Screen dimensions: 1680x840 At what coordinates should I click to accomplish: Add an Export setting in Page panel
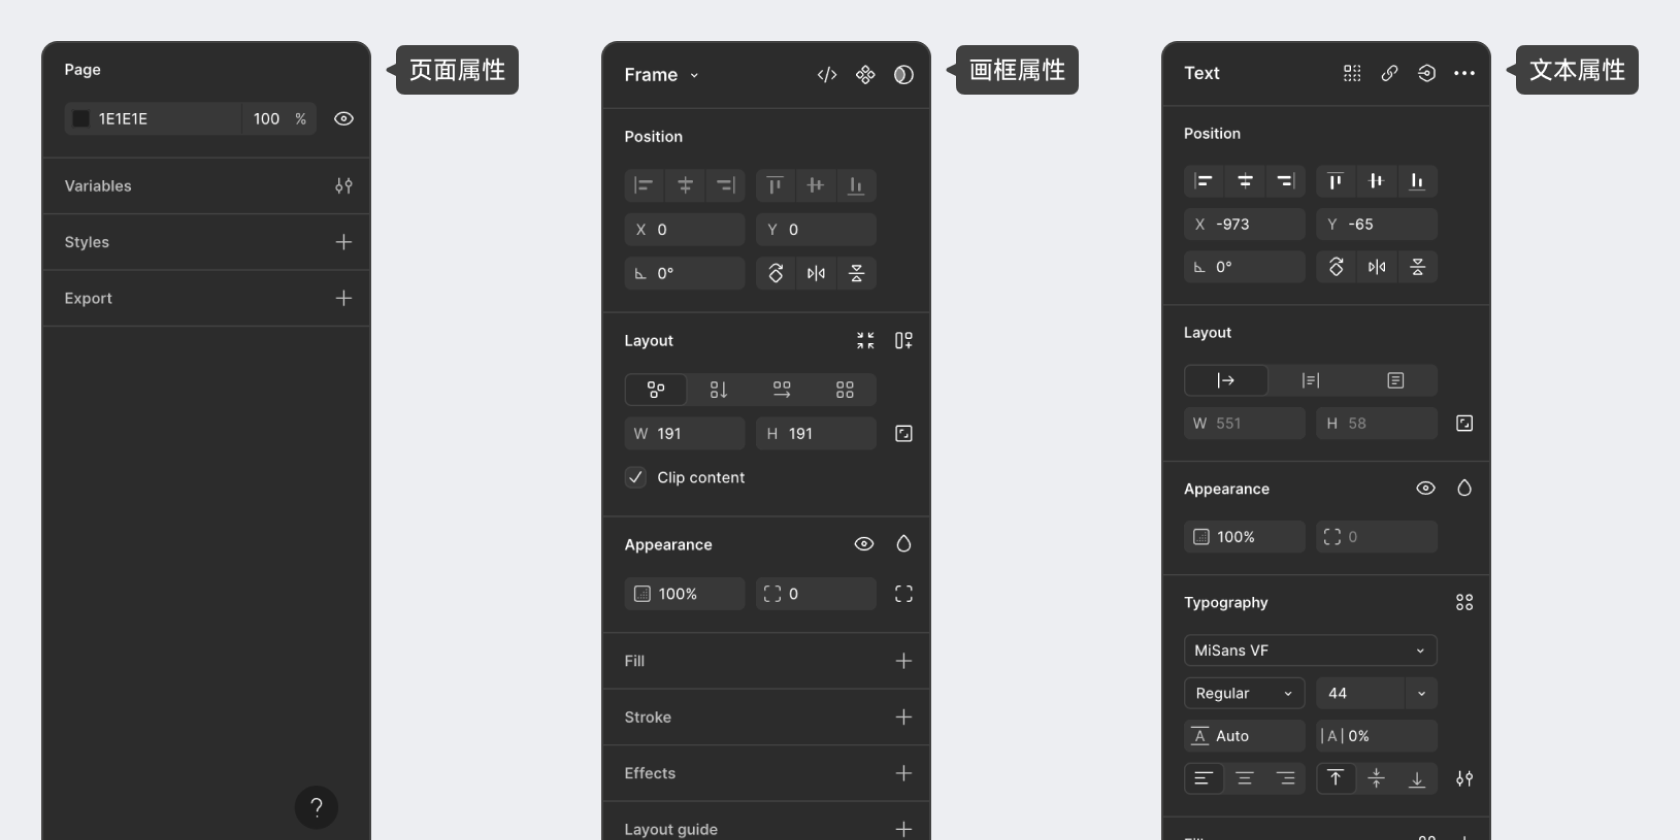pyautogui.click(x=343, y=298)
